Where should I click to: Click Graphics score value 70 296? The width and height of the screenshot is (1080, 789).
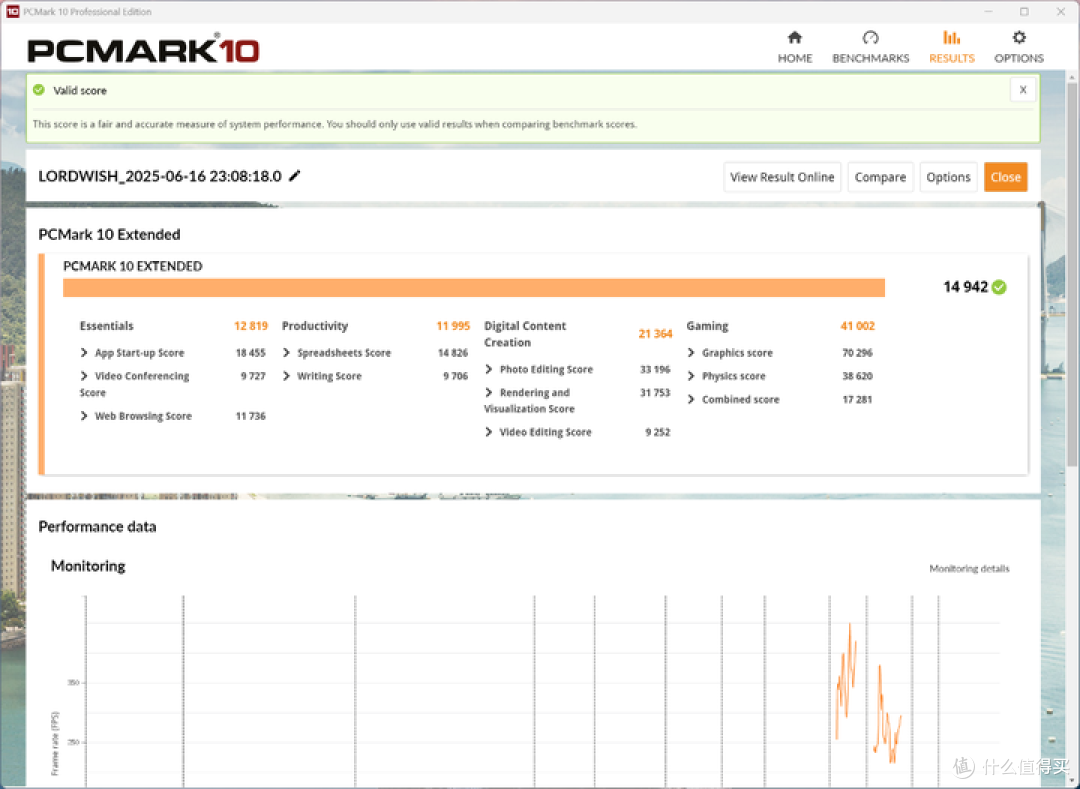click(858, 353)
